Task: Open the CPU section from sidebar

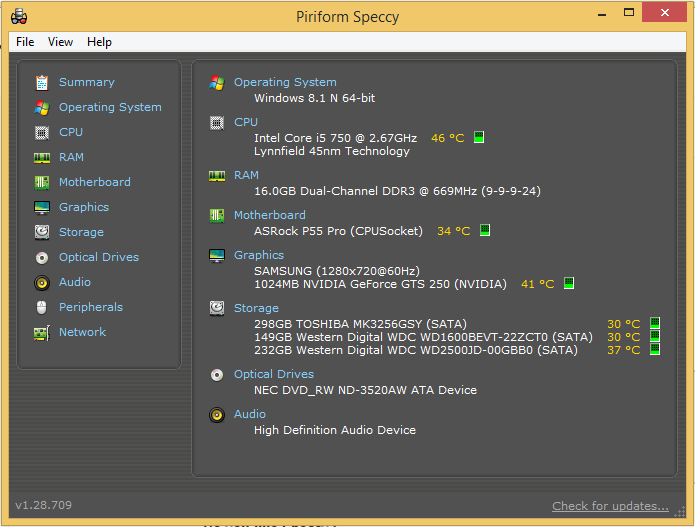Action: pyautogui.click(x=71, y=132)
